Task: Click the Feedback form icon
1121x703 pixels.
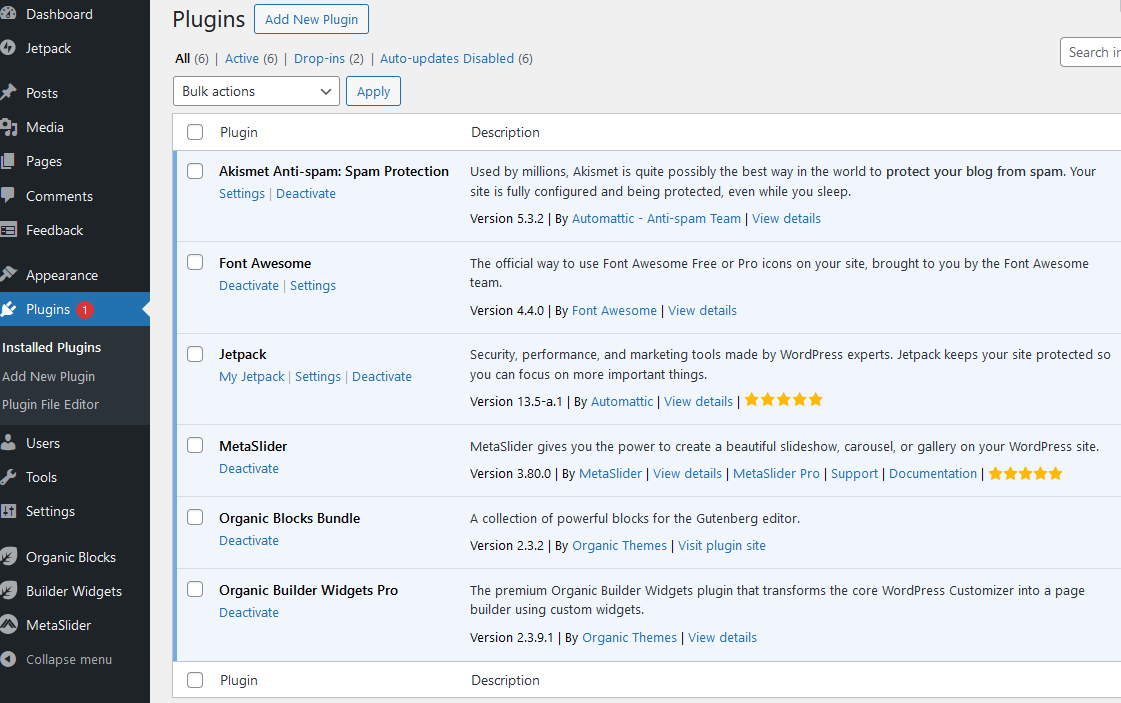Action: pyautogui.click(x=8, y=230)
